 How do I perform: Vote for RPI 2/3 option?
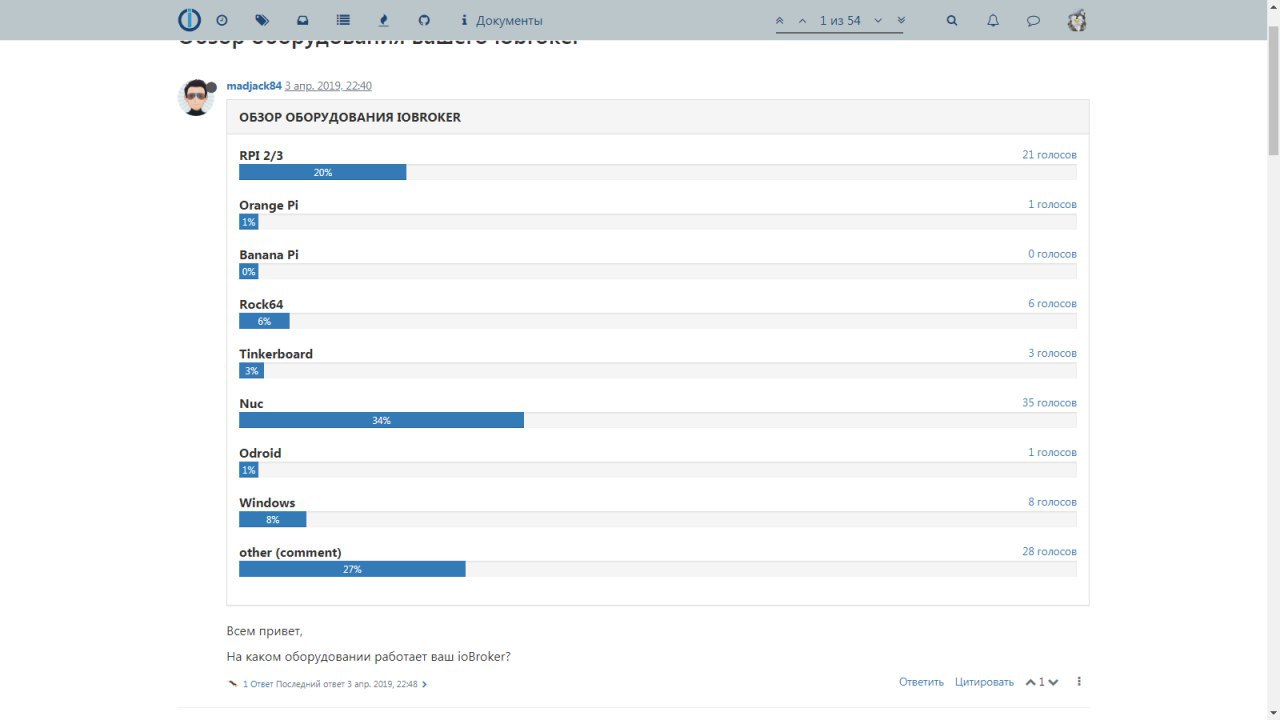[x=261, y=155]
